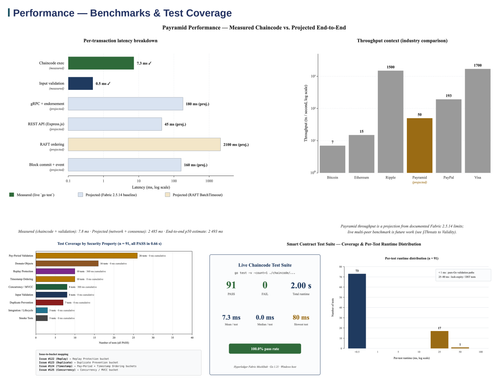Click the green '91' PASS count
The image size is (500, 384).
coord(231,285)
